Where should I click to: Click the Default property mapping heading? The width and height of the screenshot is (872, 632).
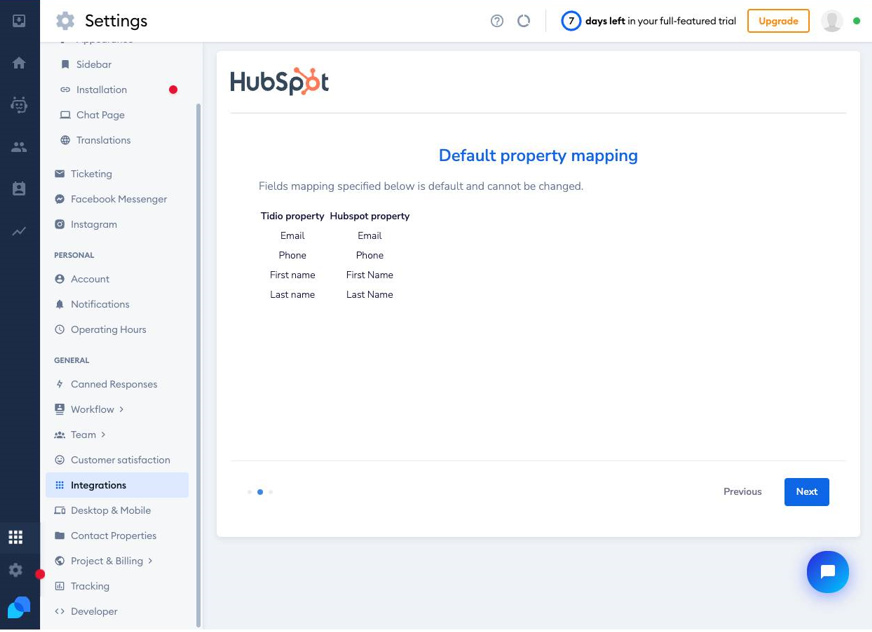point(538,155)
